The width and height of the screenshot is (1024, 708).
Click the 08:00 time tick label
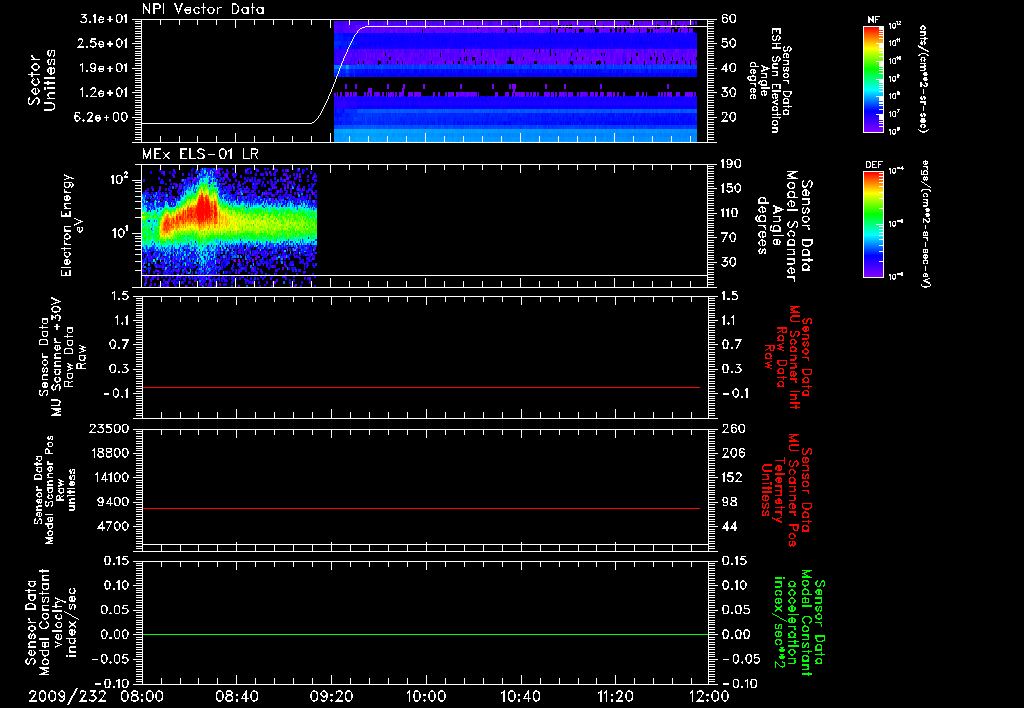(x=142, y=696)
